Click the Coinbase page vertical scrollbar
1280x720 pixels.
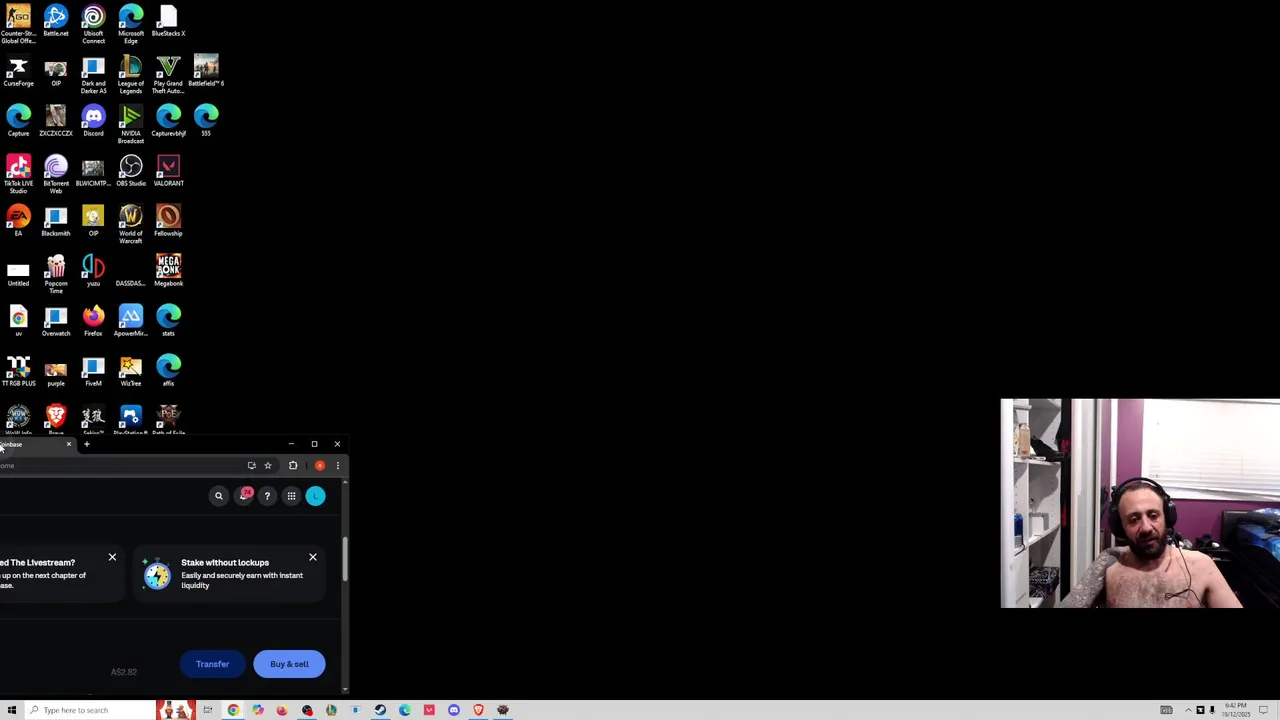[x=345, y=560]
